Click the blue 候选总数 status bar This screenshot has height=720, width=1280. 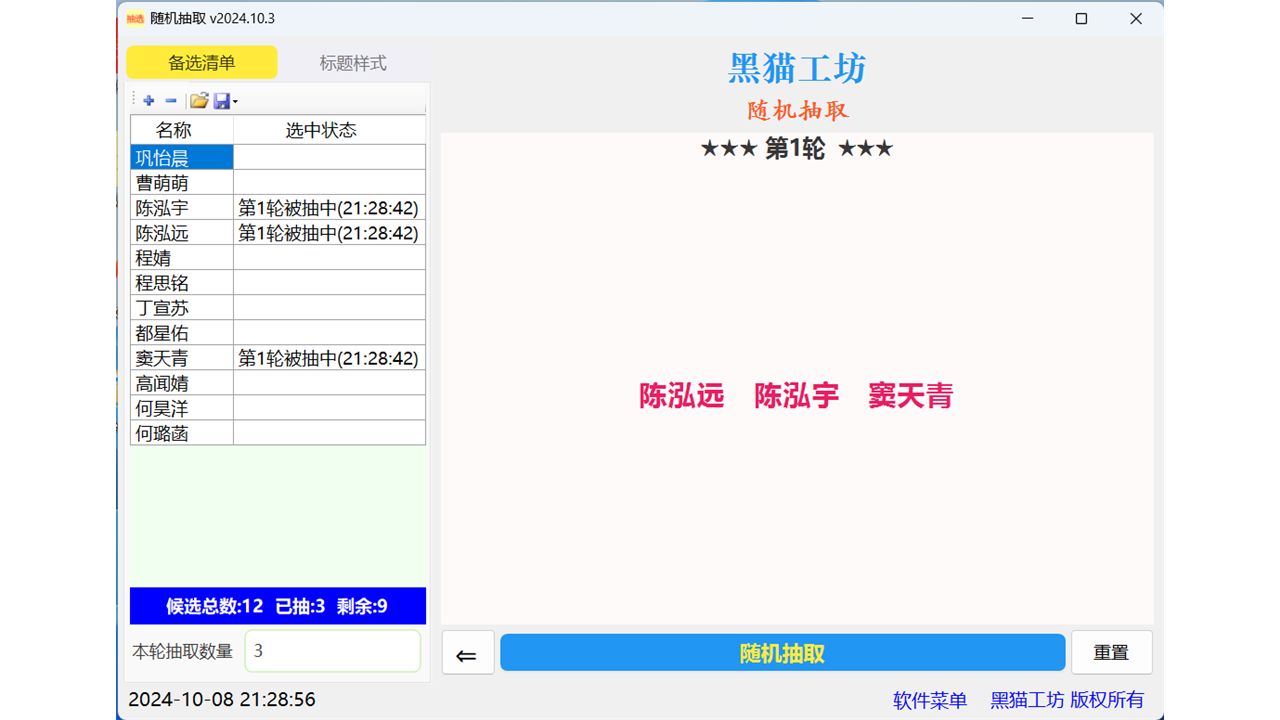click(277, 606)
